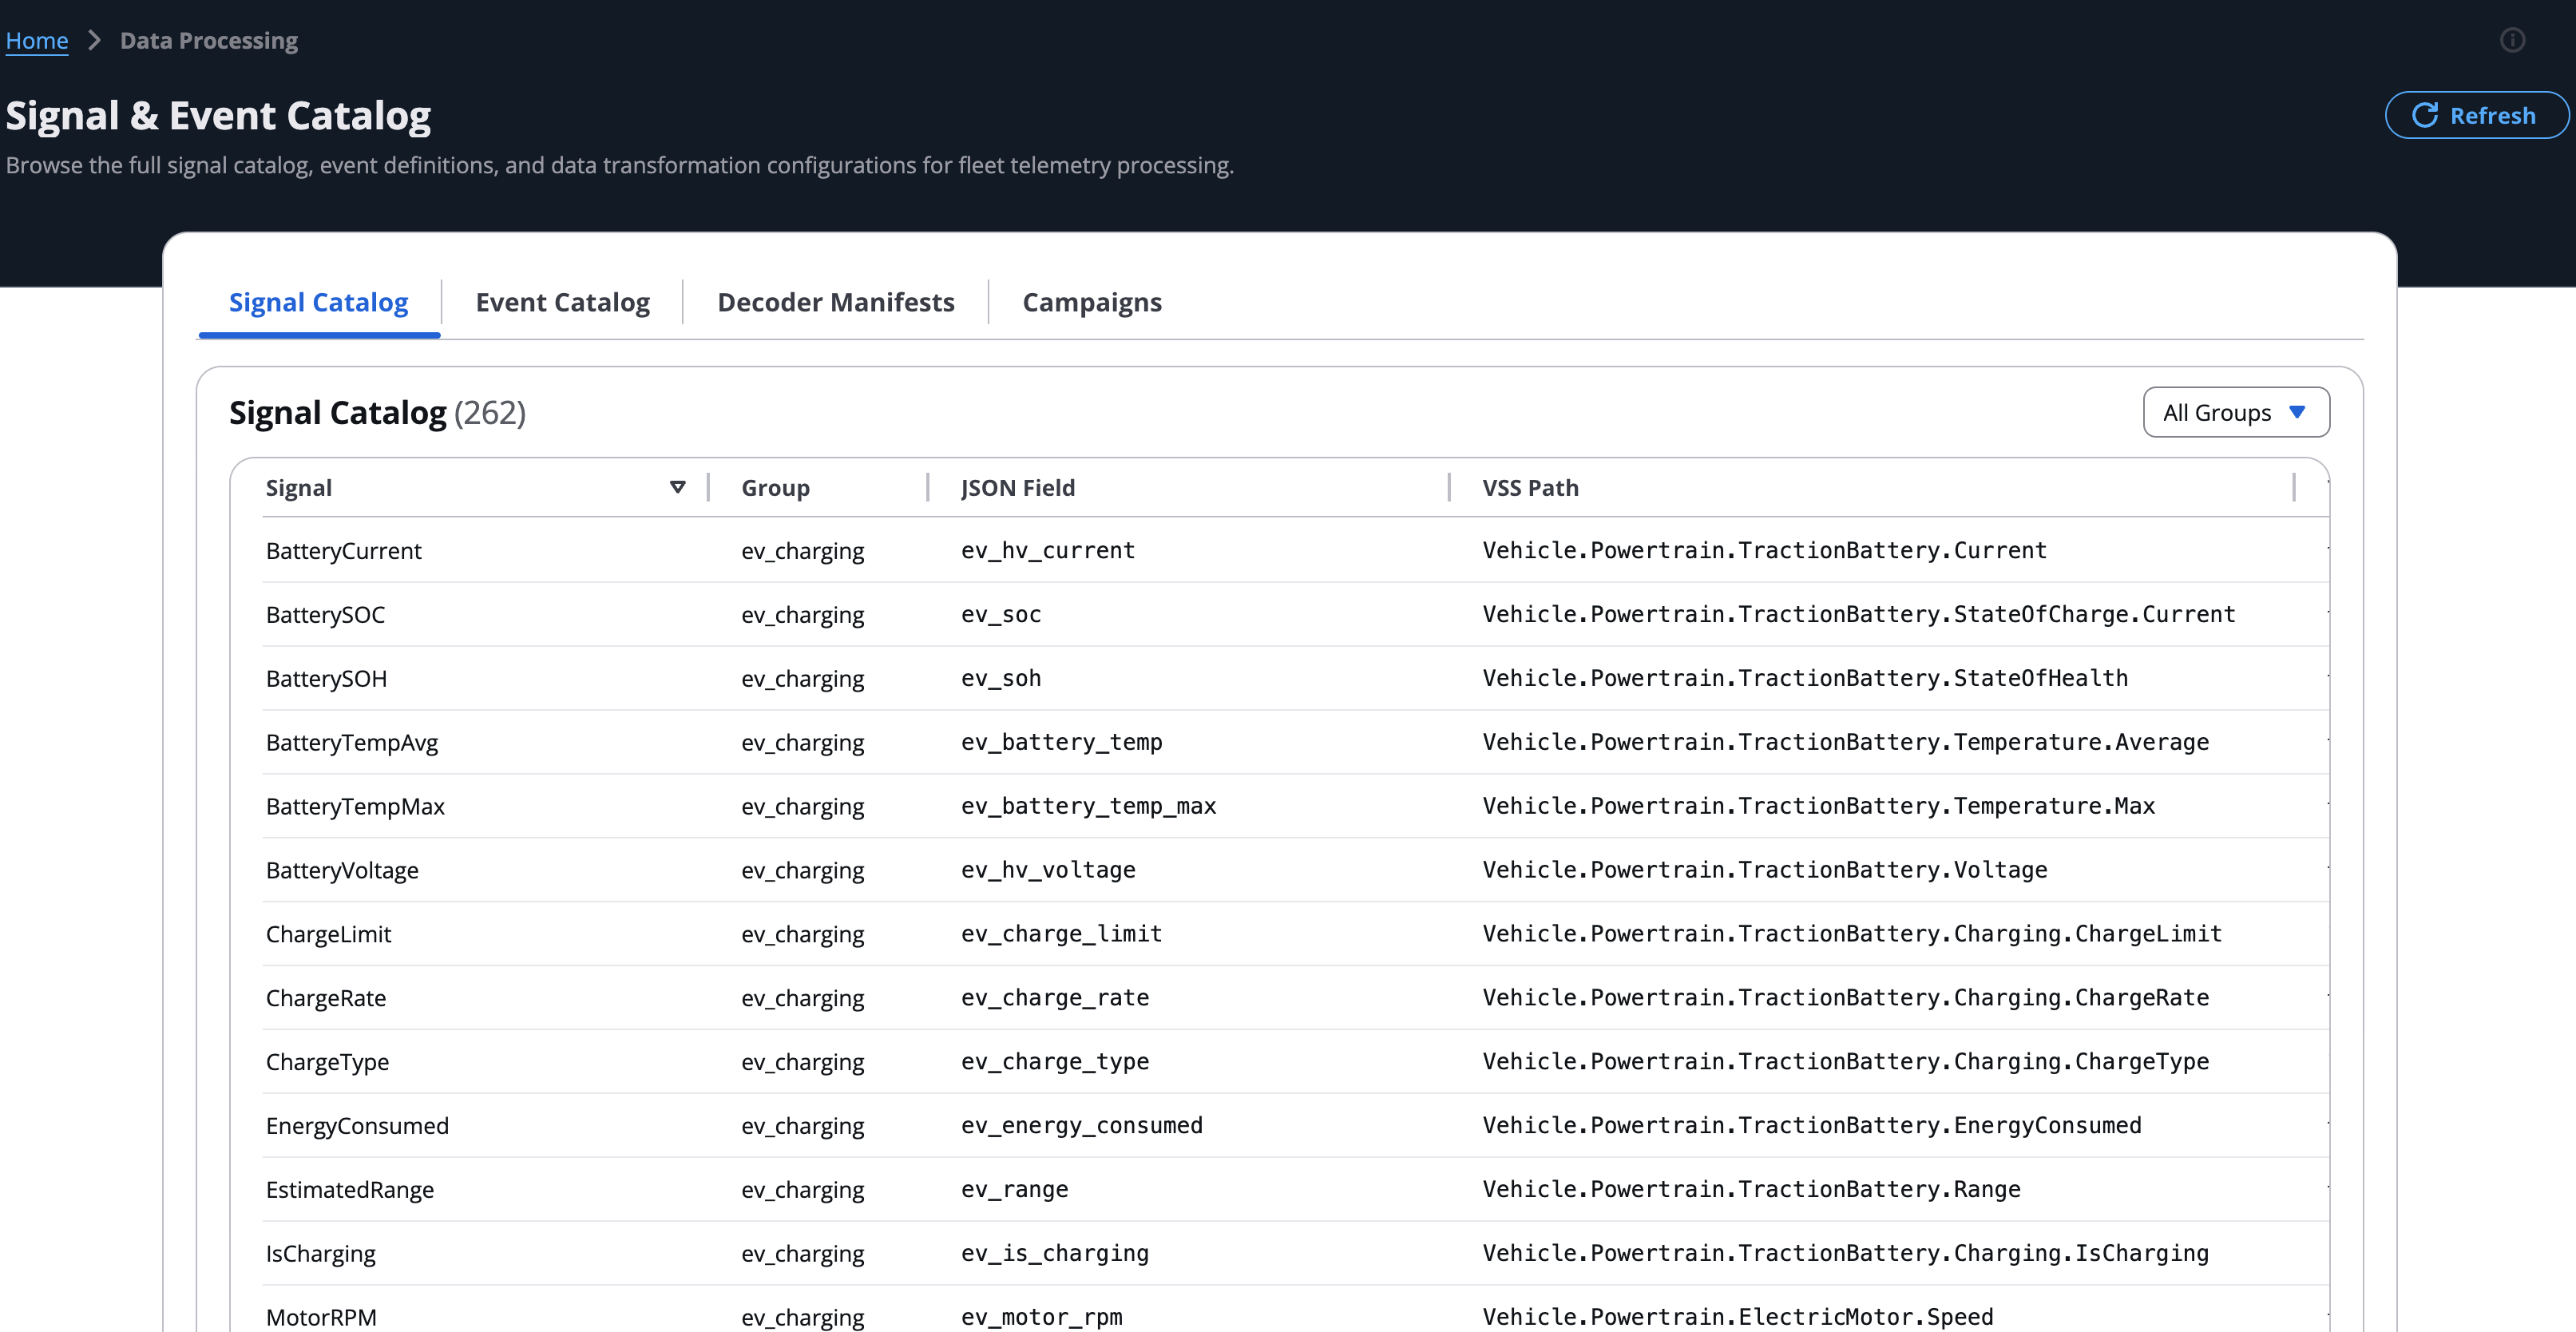Click the VSS Path column header
2576x1332 pixels.
(x=1530, y=487)
